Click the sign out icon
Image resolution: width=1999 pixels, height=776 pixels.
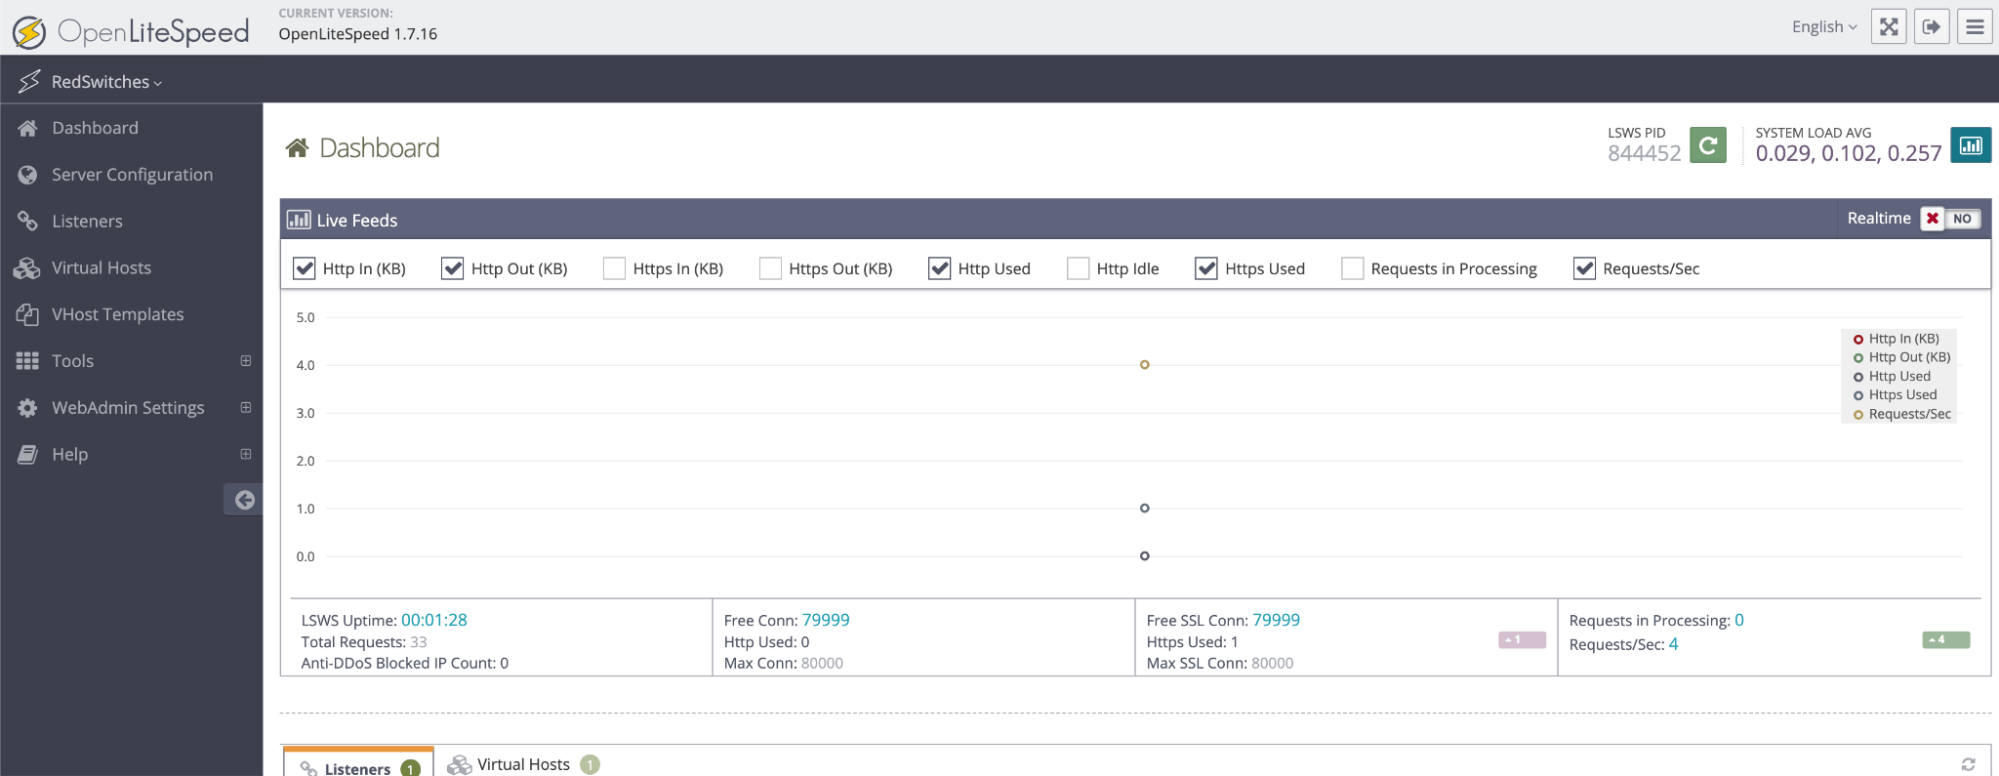[x=1931, y=27]
